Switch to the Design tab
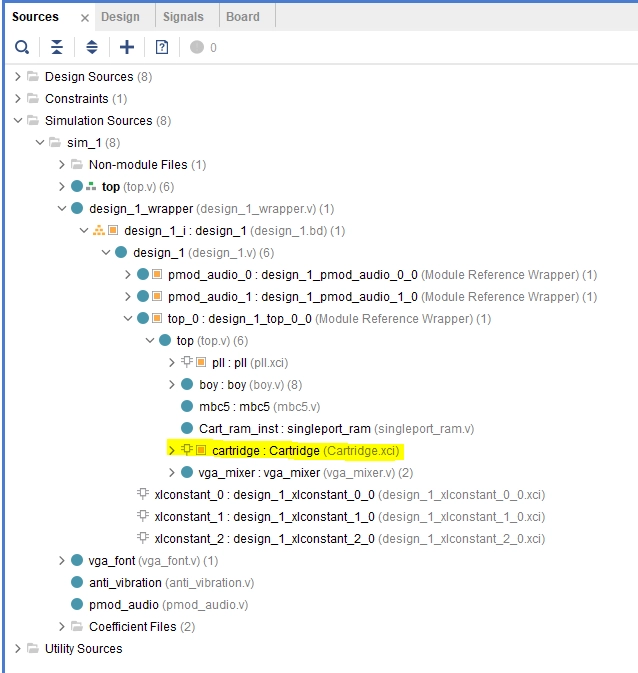The height and width of the screenshot is (673, 638). (x=120, y=17)
